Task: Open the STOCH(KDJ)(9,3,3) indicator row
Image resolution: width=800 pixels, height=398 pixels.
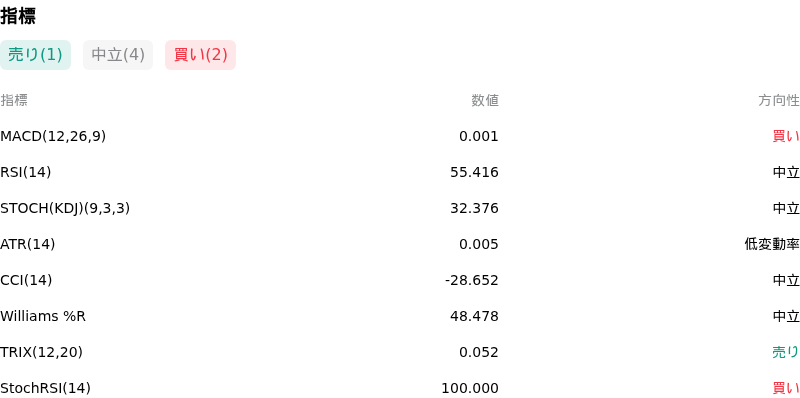Action: coord(400,208)
